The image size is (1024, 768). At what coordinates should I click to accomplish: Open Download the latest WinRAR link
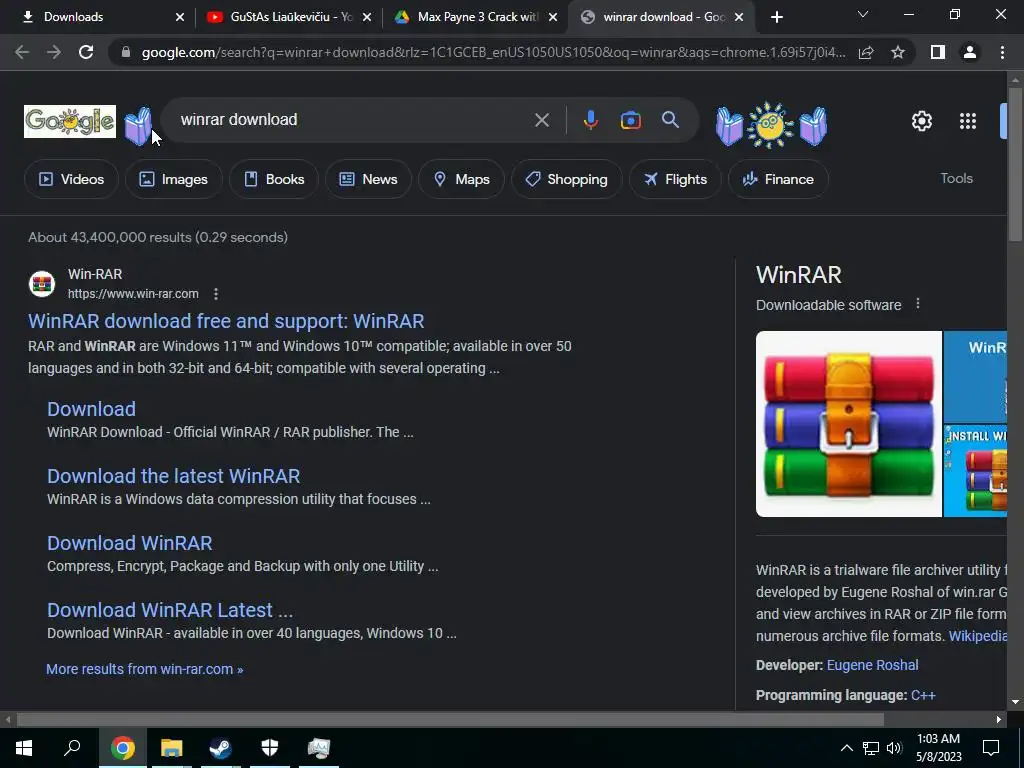[x=174, y=476]
